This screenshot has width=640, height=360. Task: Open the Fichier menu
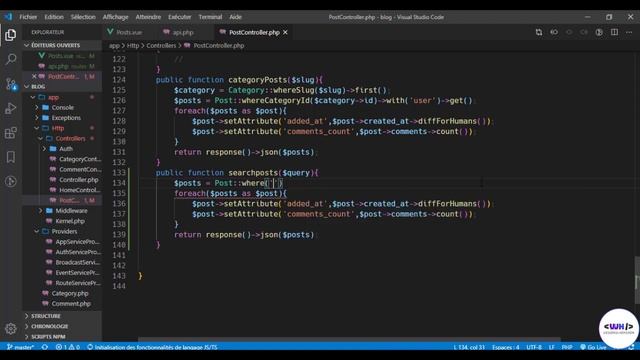point(28,17)
